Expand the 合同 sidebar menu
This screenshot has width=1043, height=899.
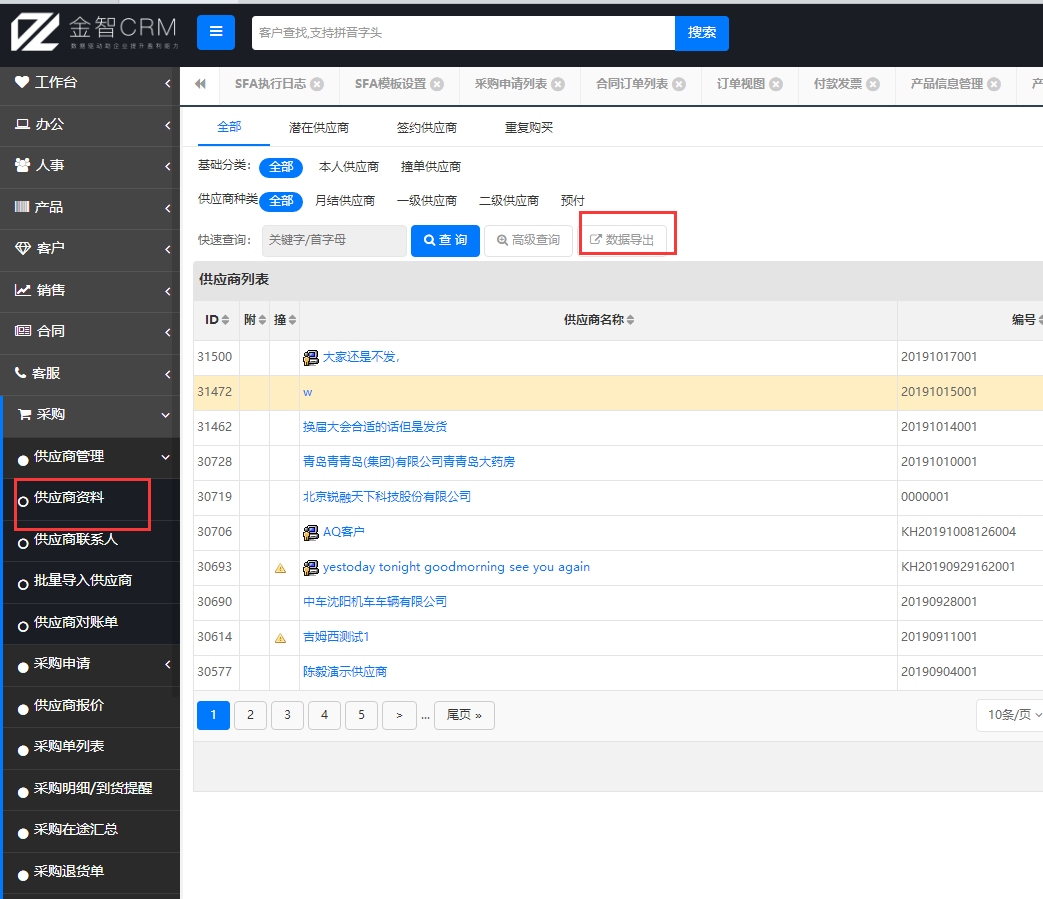pyautogui.click(x=90, y=331)
